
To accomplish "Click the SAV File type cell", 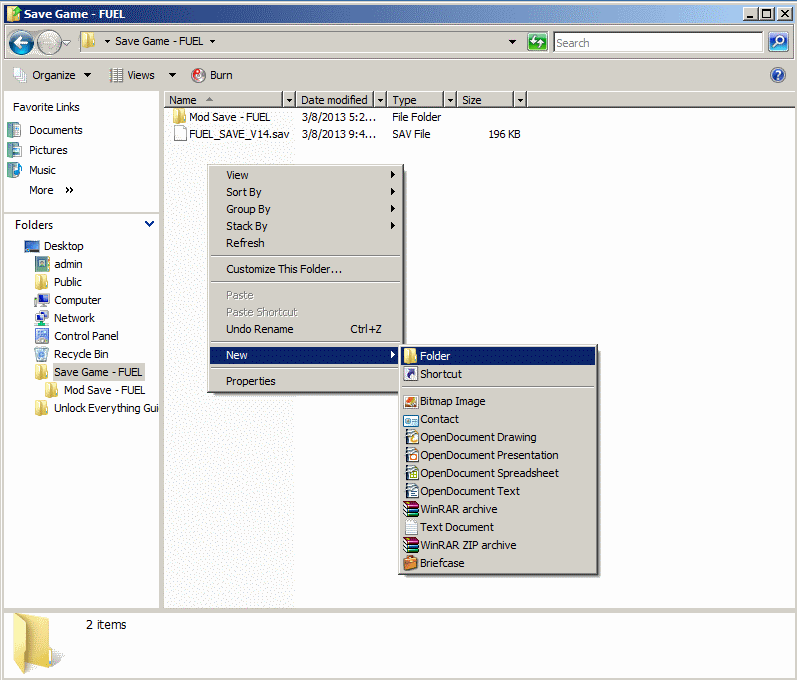I will pos(411,134).
